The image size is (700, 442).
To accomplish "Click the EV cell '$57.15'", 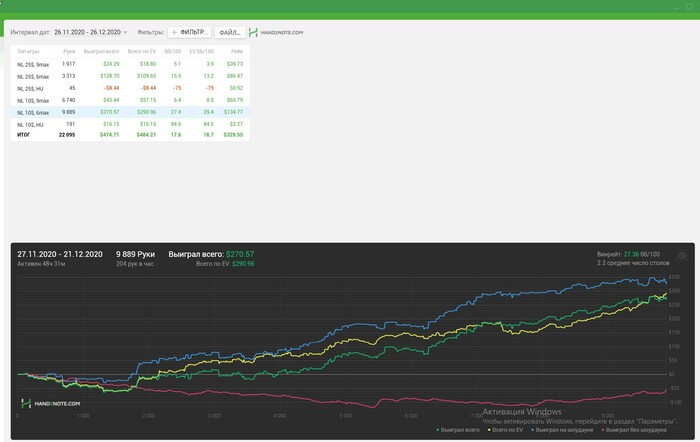I will click(x=148, y=100).
